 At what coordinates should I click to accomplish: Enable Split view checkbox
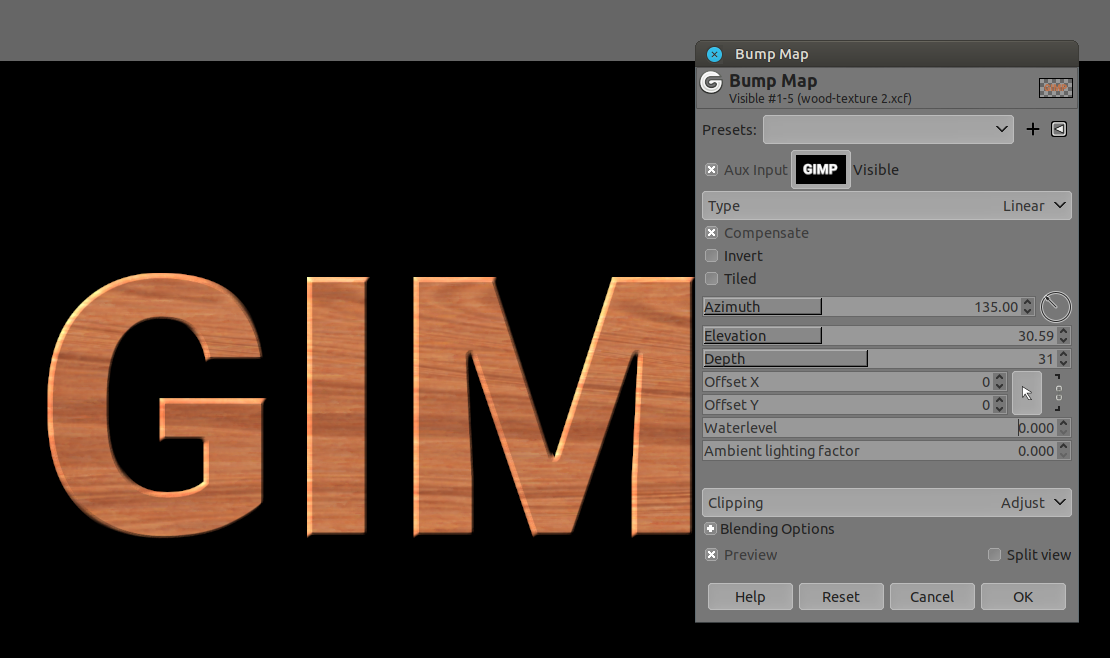995,555
